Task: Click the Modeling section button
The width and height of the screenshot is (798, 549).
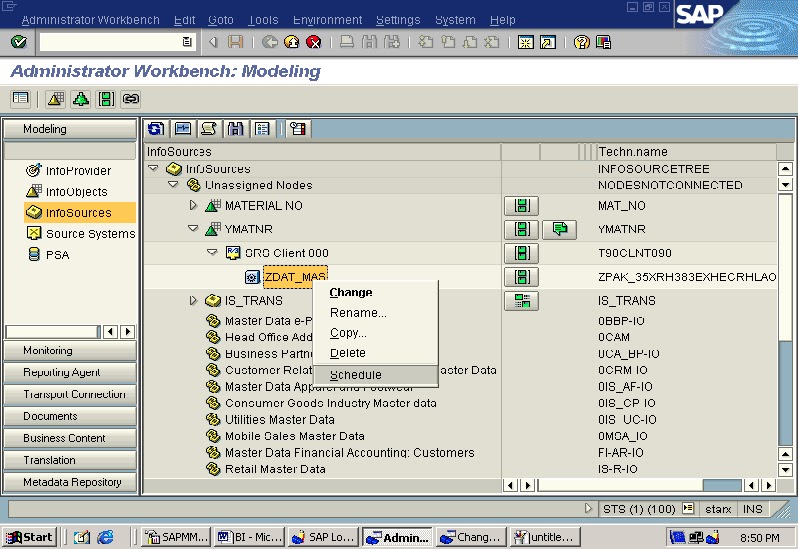Action: 70,129
